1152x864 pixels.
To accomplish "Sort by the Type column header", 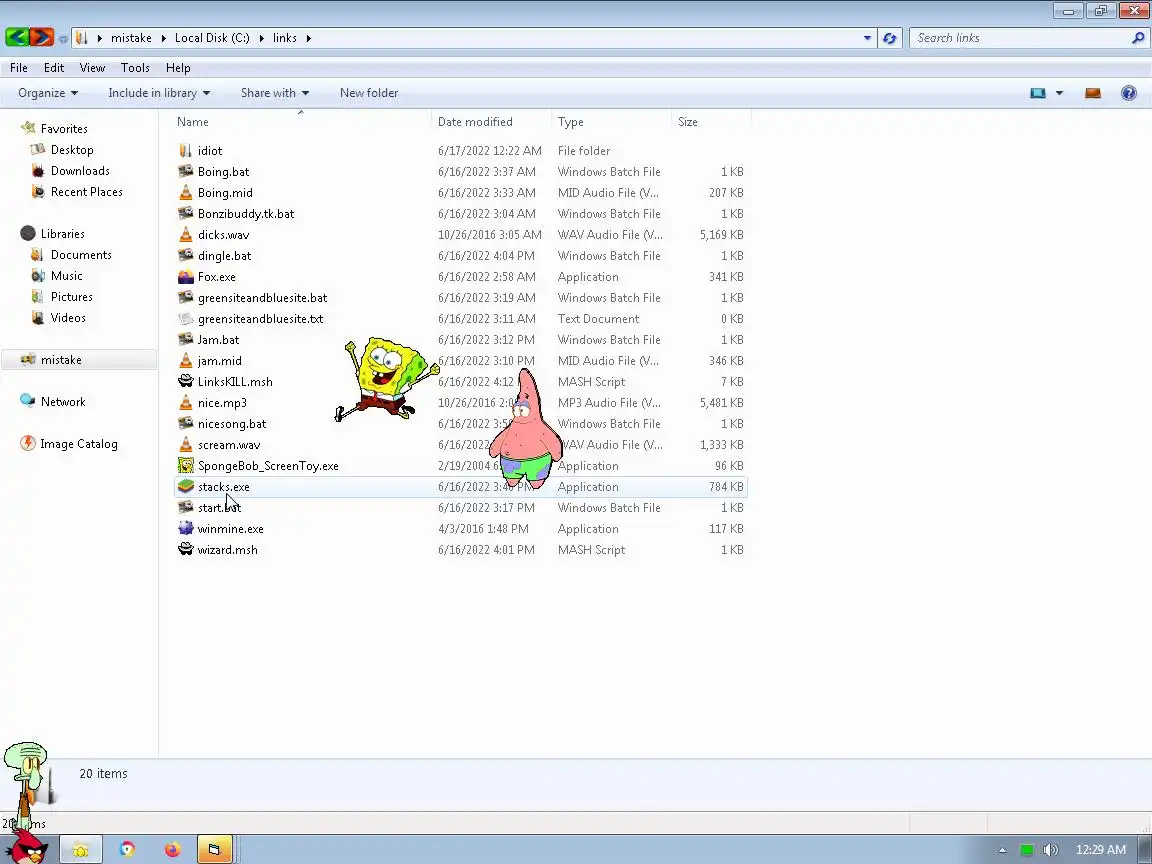I will [611, 122].
